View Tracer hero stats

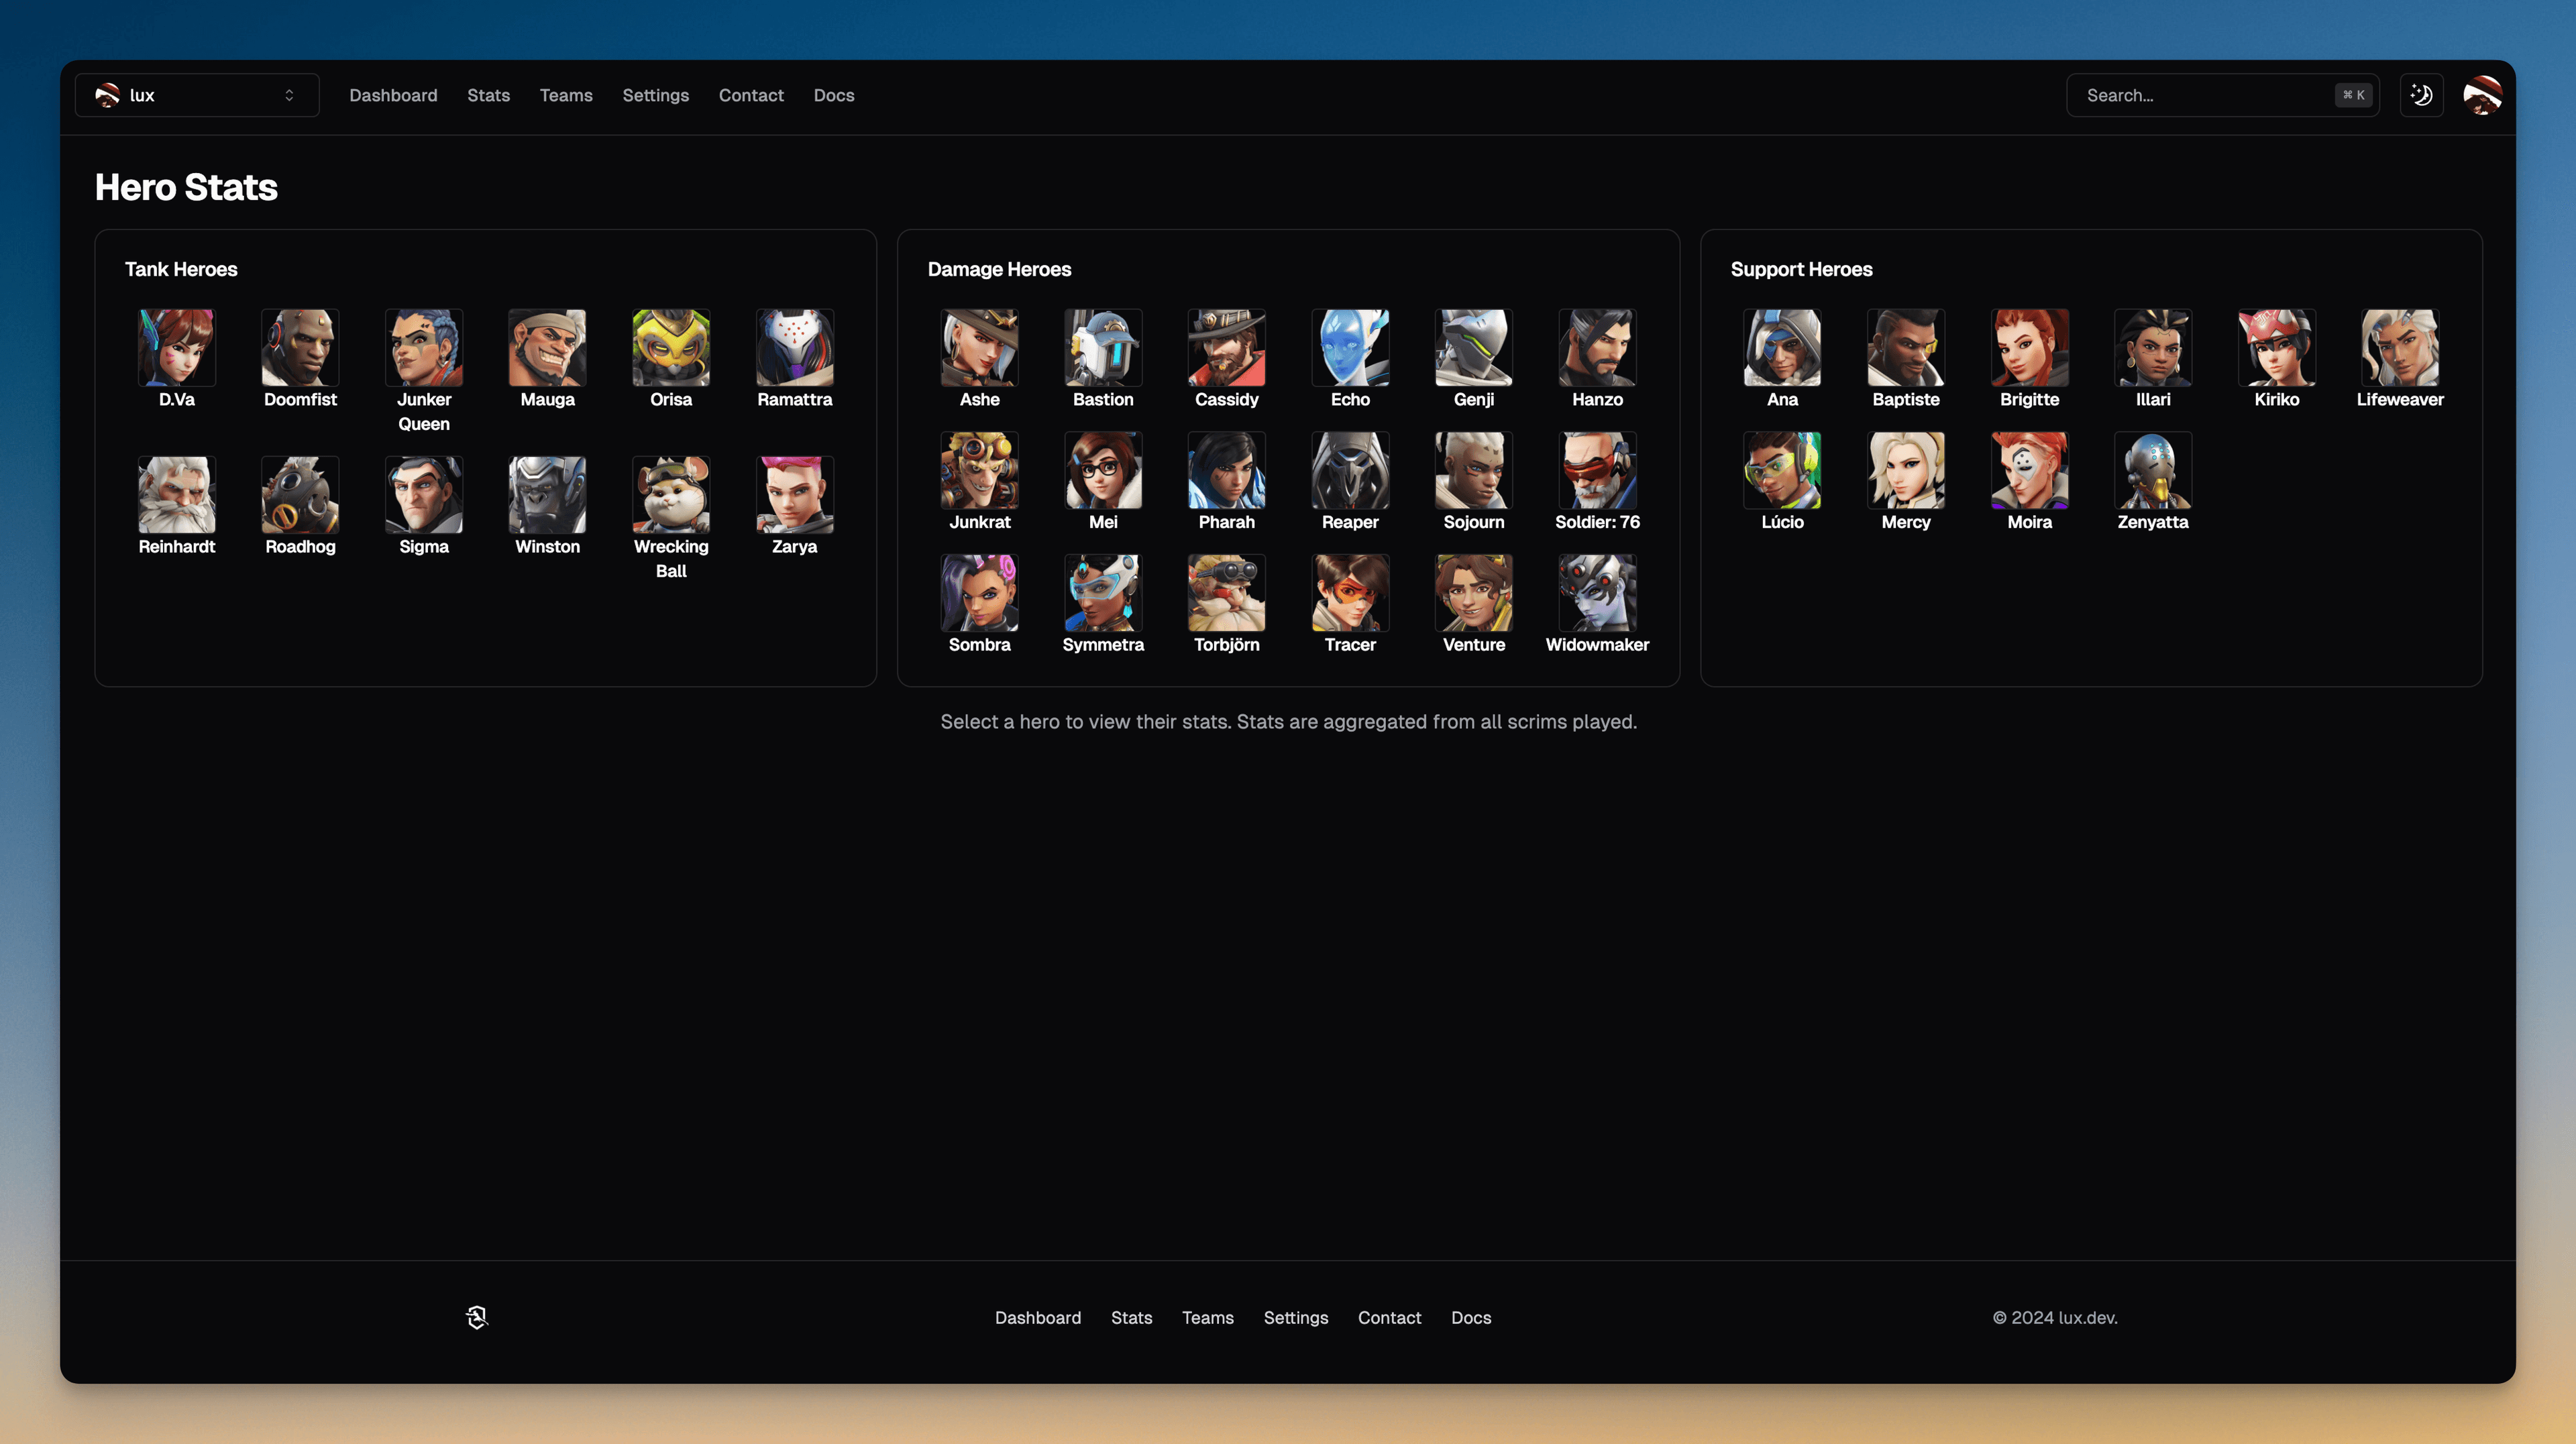(1350, 593)
